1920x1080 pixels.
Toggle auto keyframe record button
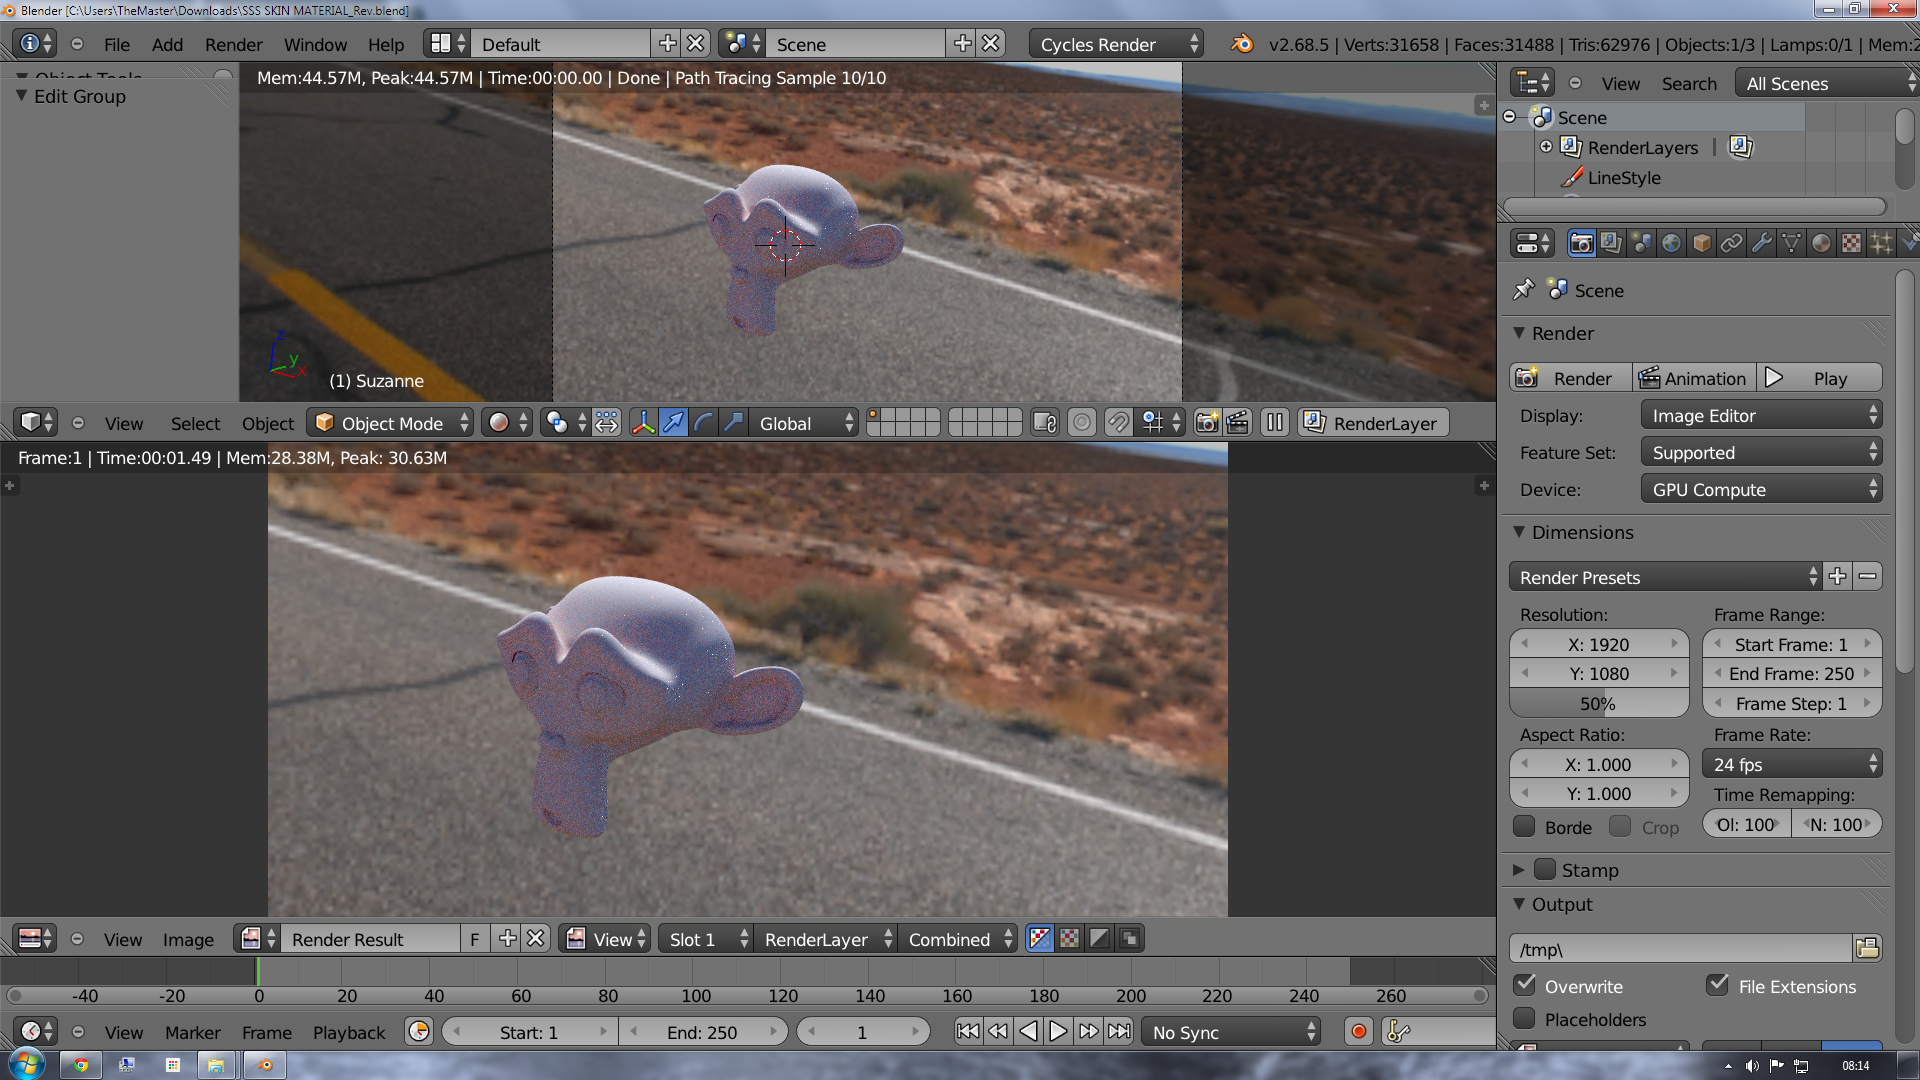pos(1358,1031)
